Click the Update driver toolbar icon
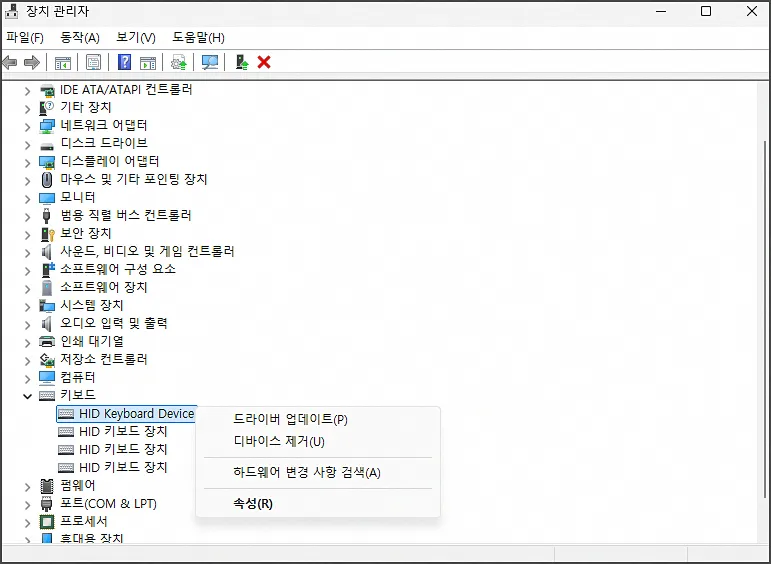The width and height of the screenshot is (771, 564). pyautogui.click(x=178, y=62)
